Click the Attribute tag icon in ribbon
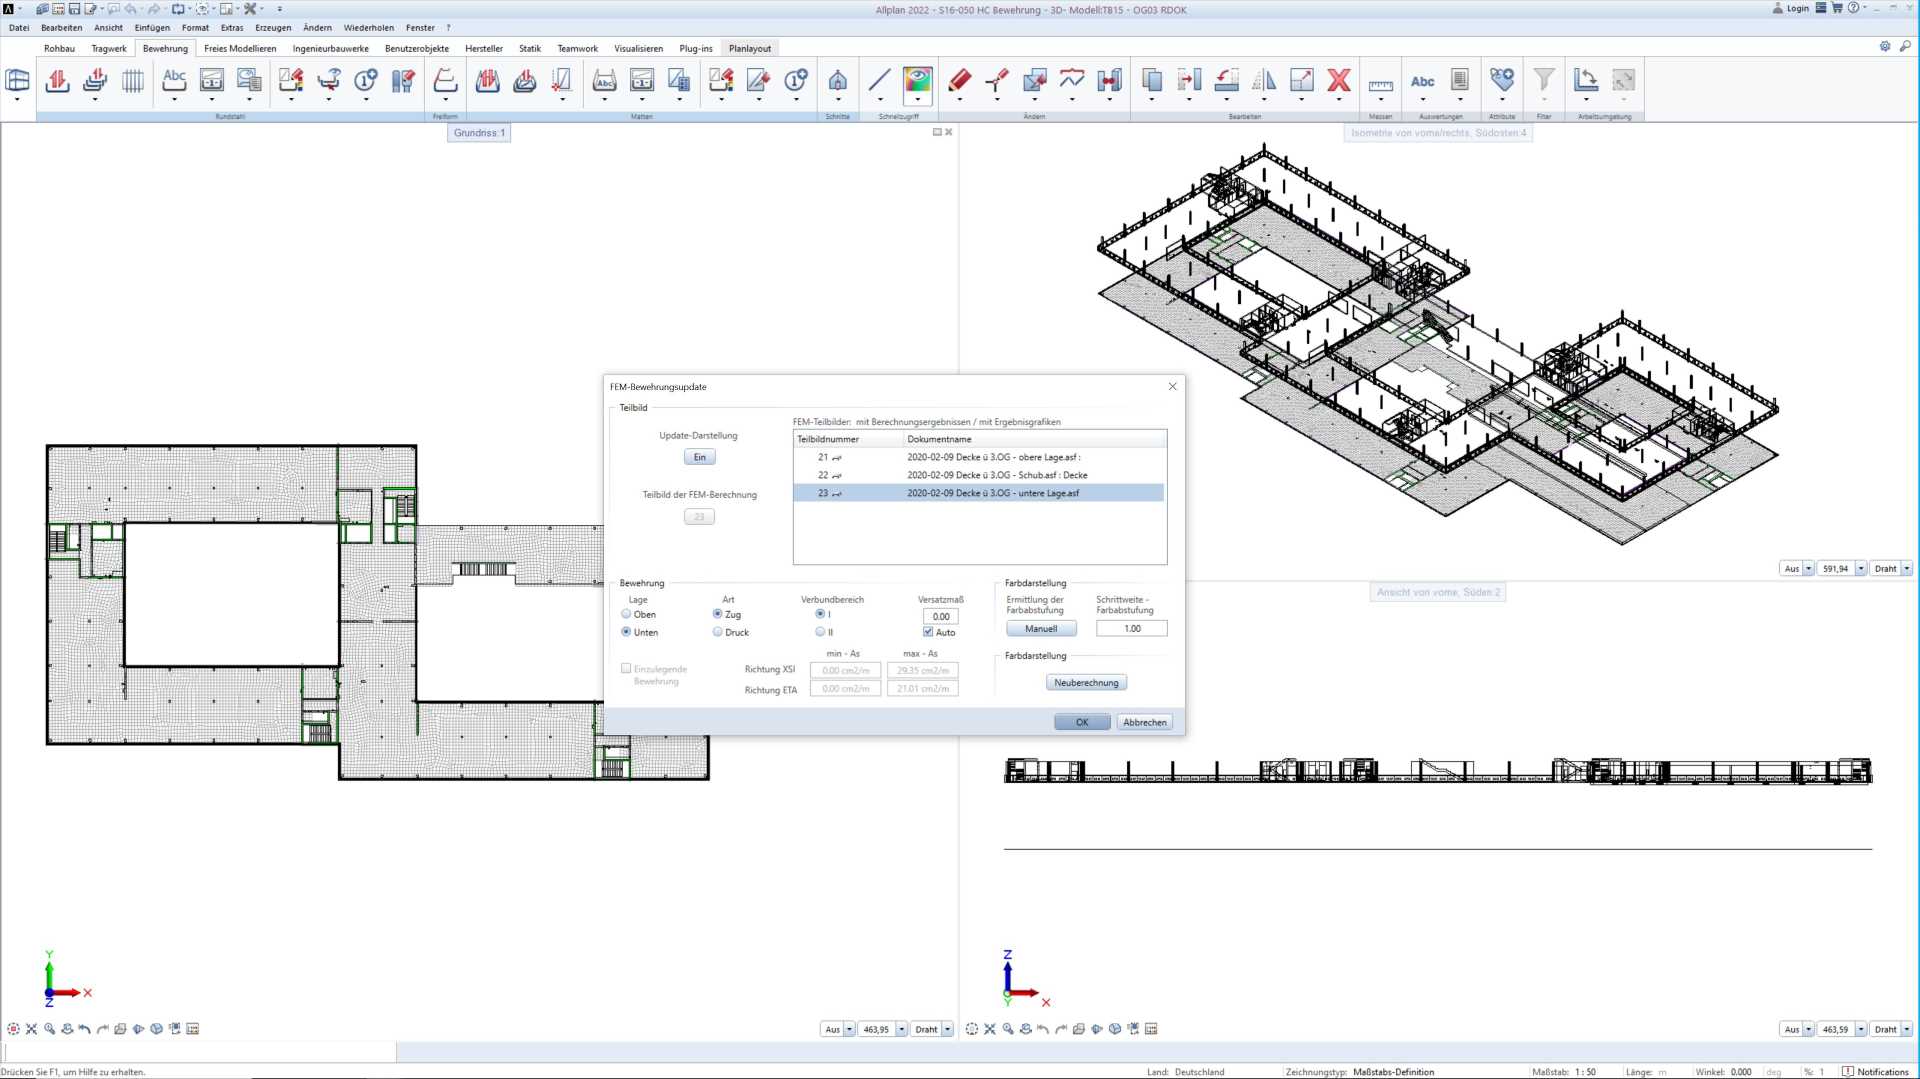 pos(1501,80)
